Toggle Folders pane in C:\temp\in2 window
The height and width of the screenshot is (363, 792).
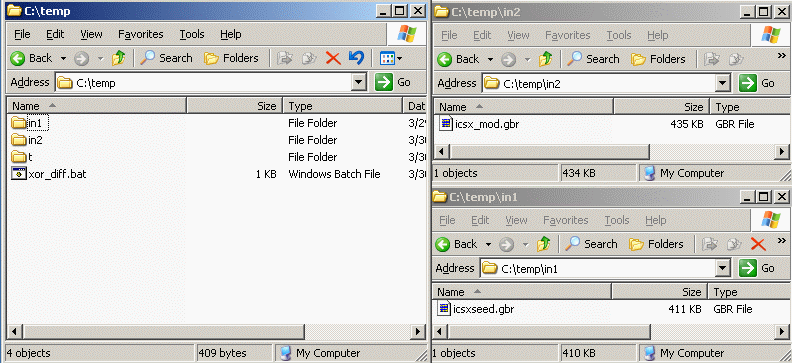659,60
